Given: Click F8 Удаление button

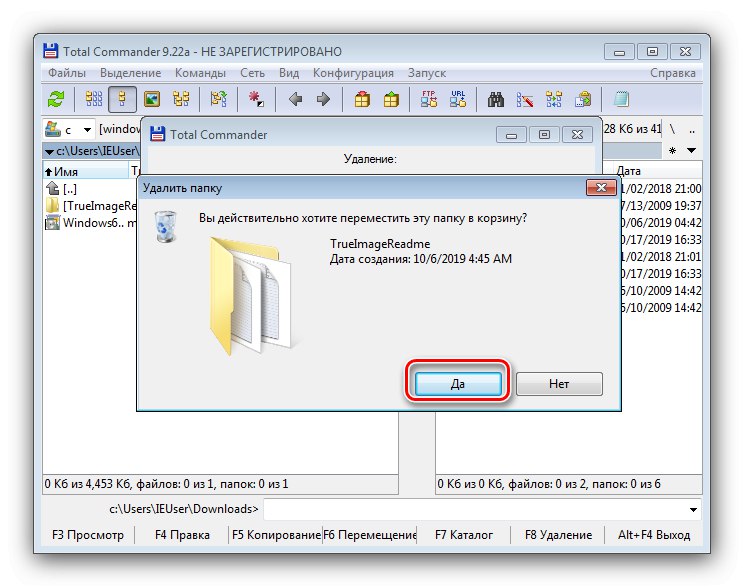Looking at the screenshot, I should coord(558,535).
